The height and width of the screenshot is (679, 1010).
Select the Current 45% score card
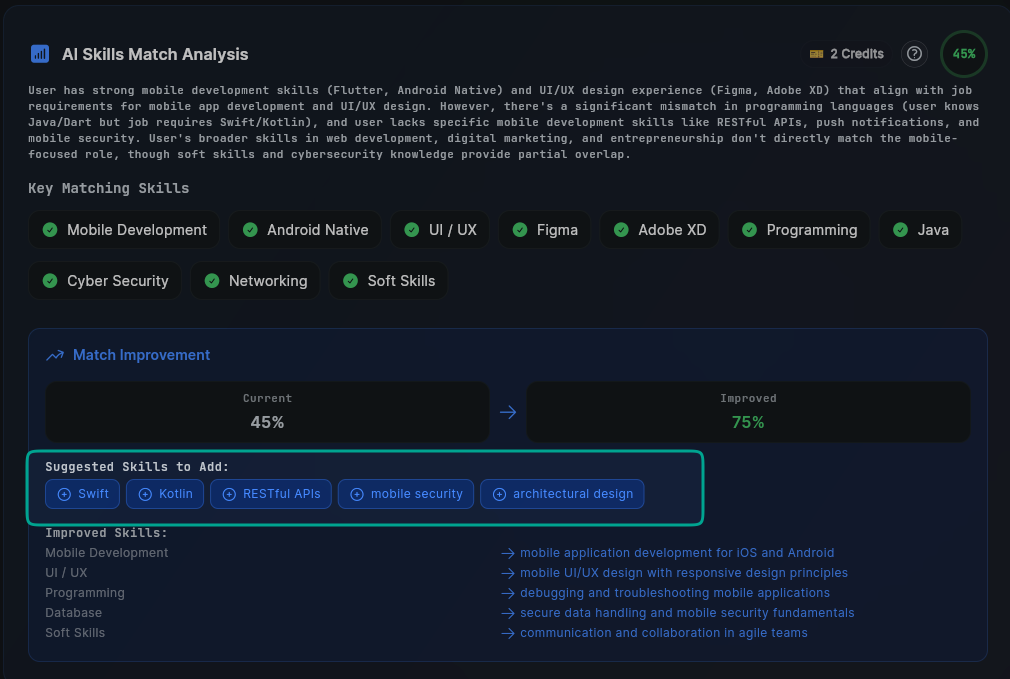(267, 411)
